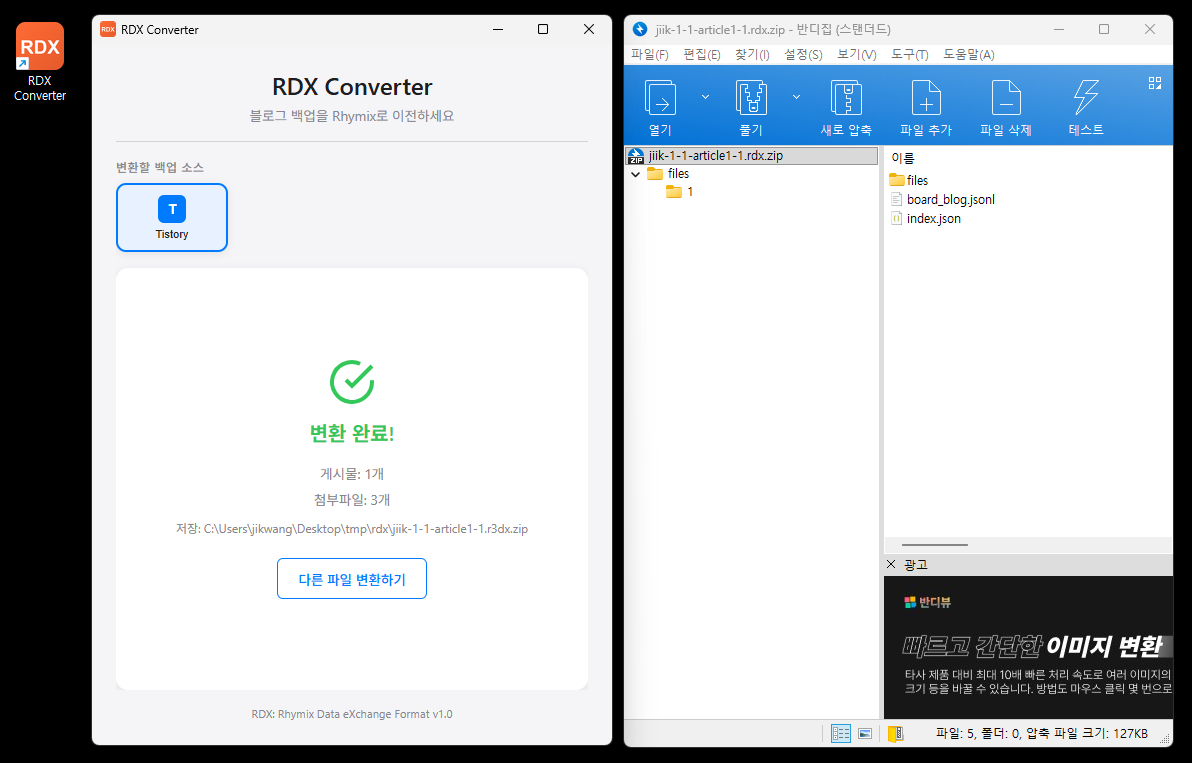Close the Bandizip window
Viewport: 1192px width, 763px height.
click(x=1149, y=30)
